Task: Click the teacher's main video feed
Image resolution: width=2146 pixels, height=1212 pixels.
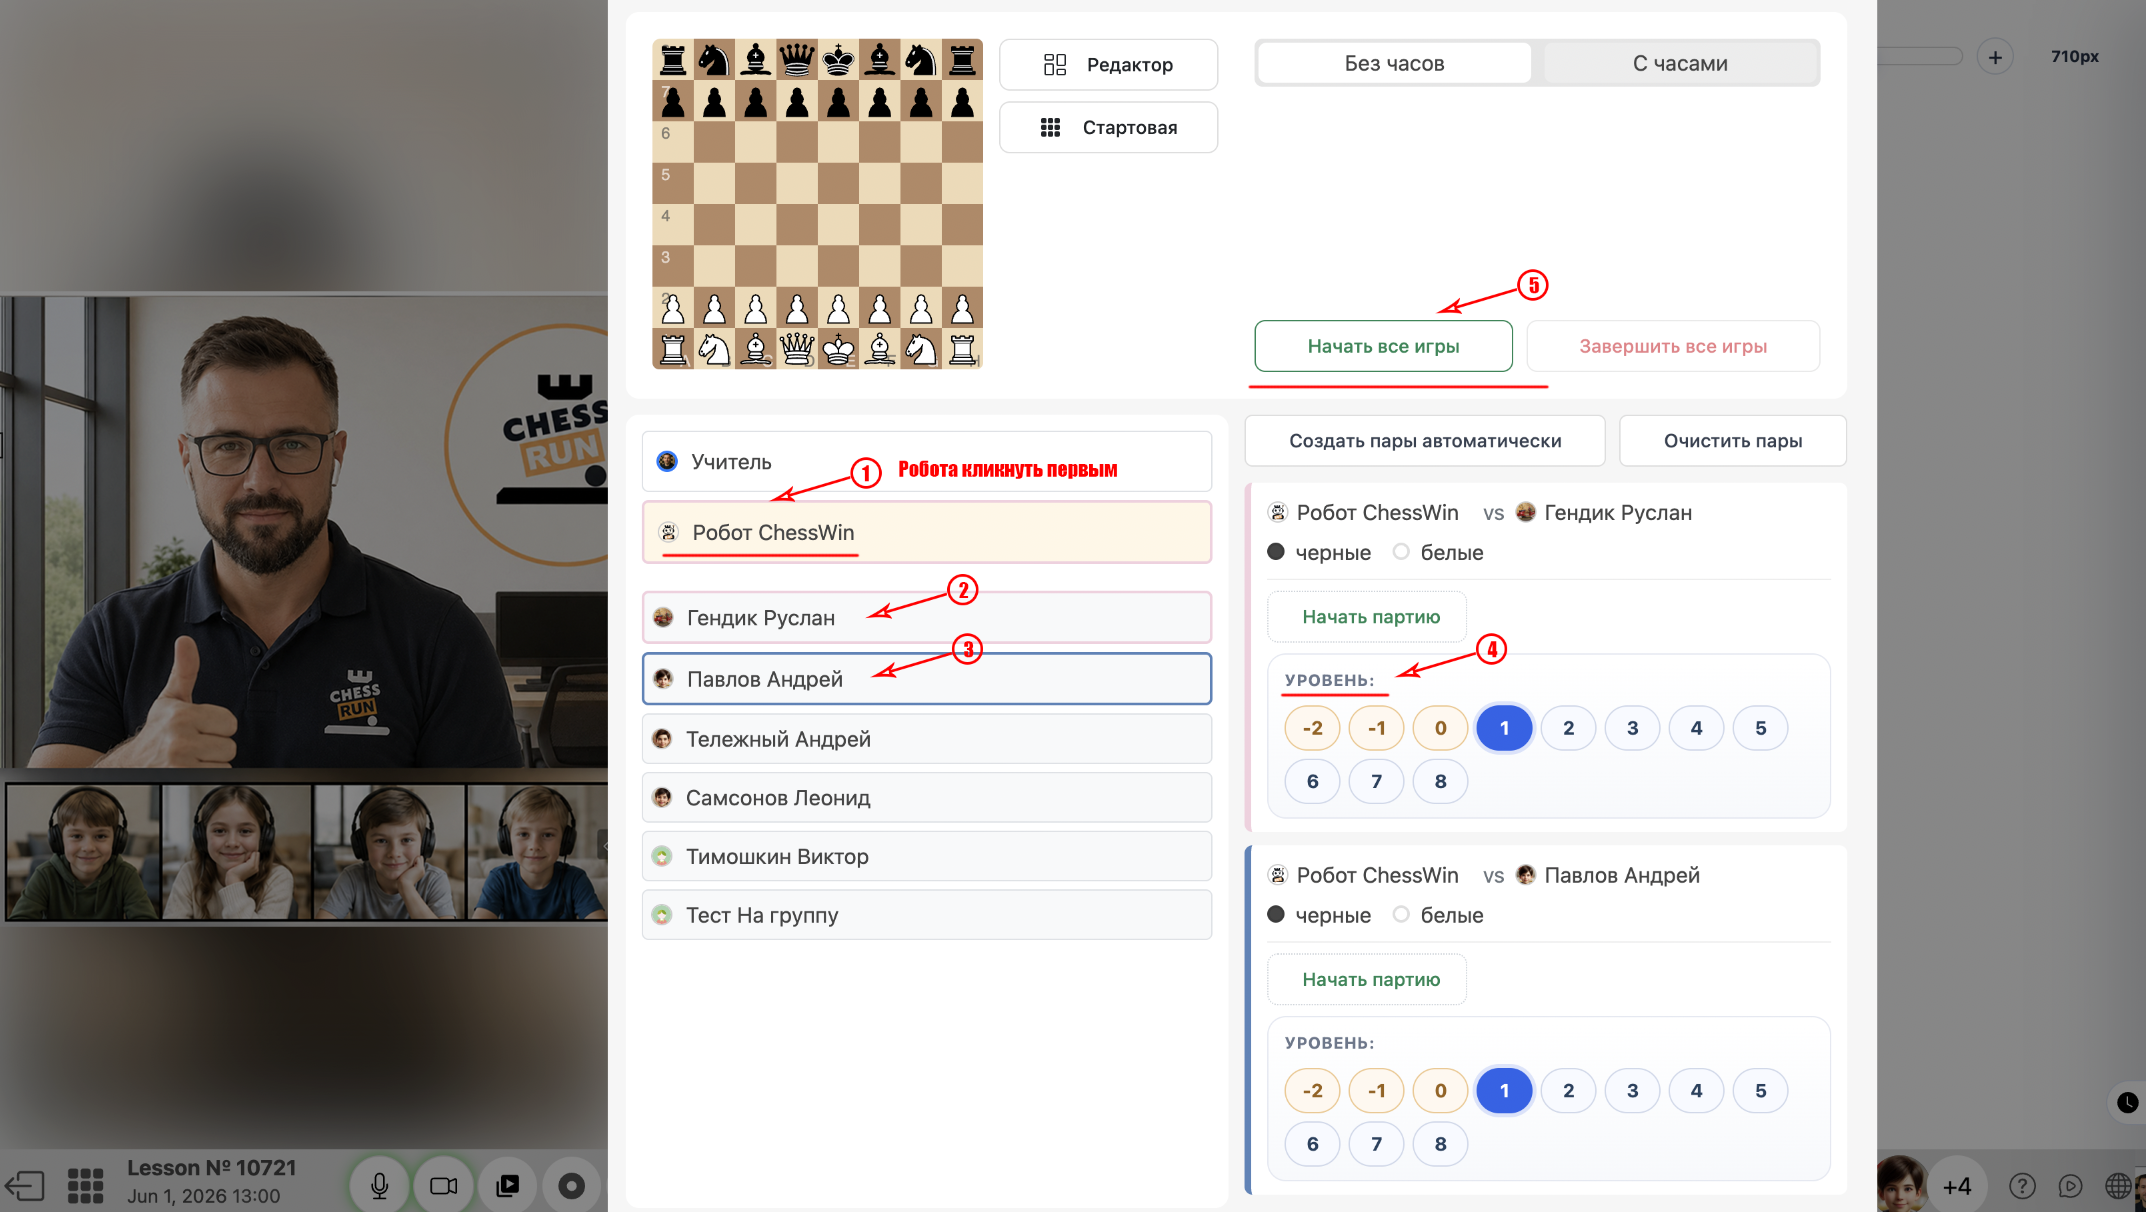Action: pos(304,531)
